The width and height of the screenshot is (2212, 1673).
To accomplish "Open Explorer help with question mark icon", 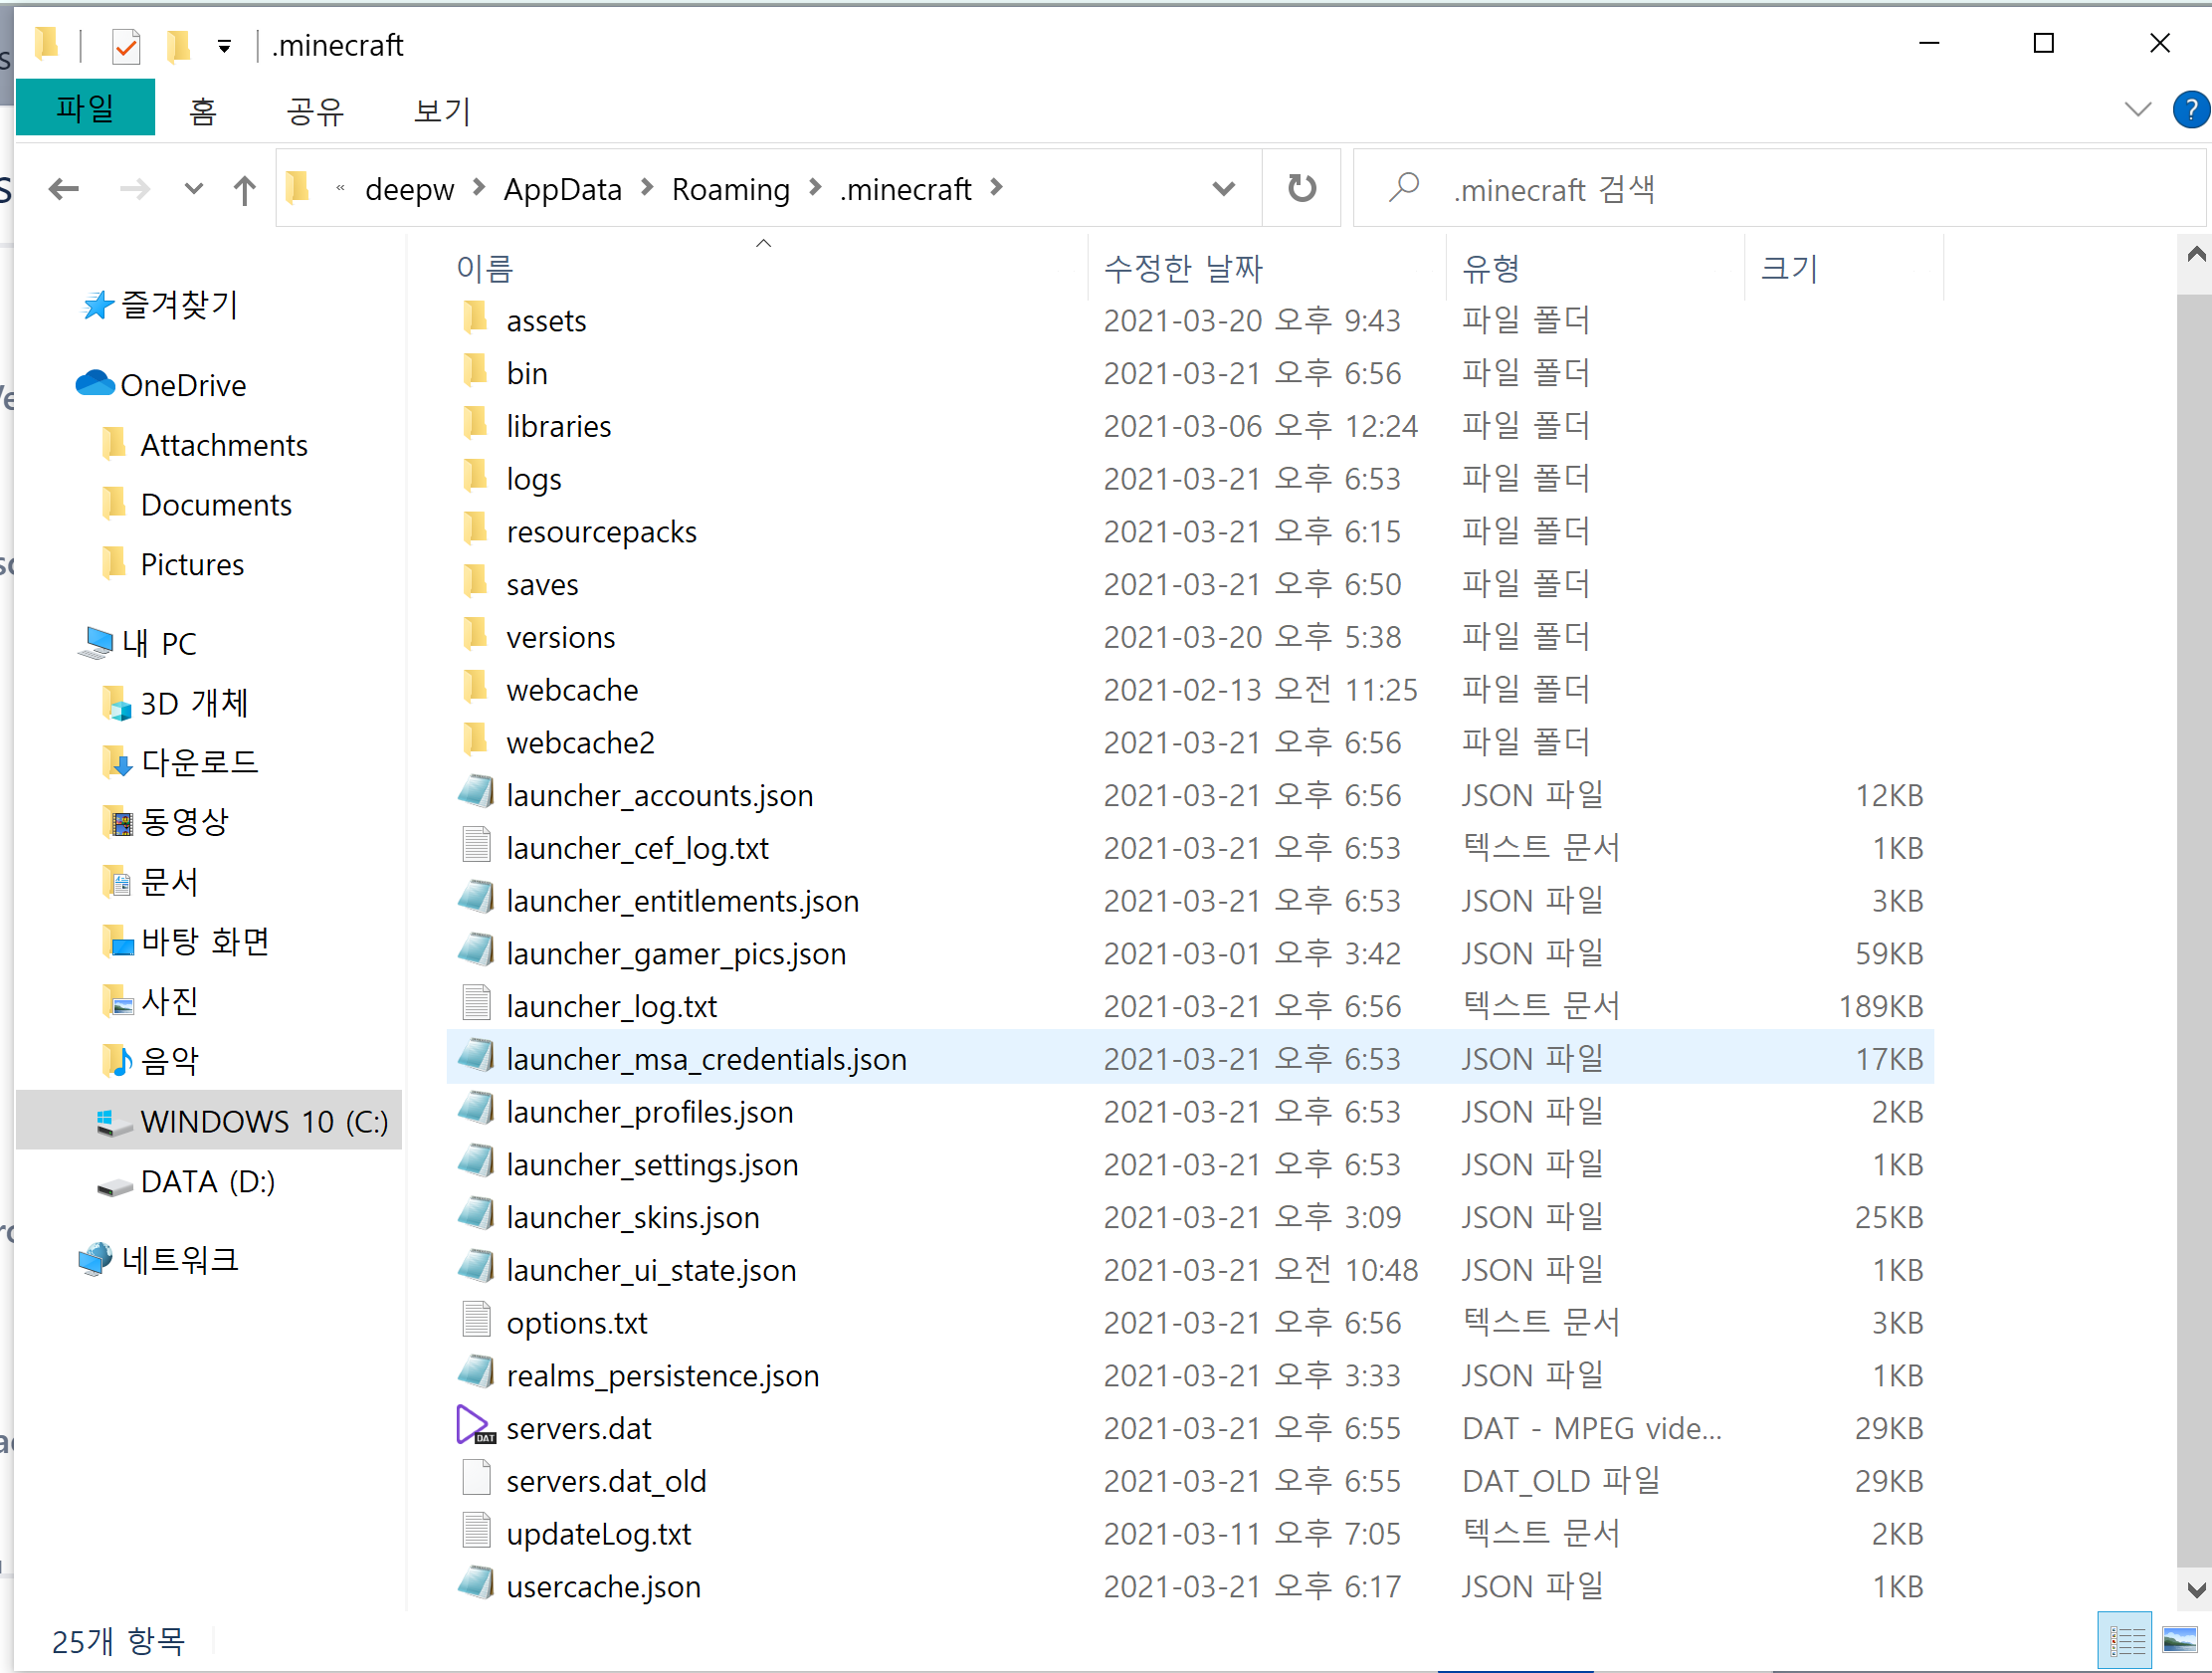I will click(2190, 109).
